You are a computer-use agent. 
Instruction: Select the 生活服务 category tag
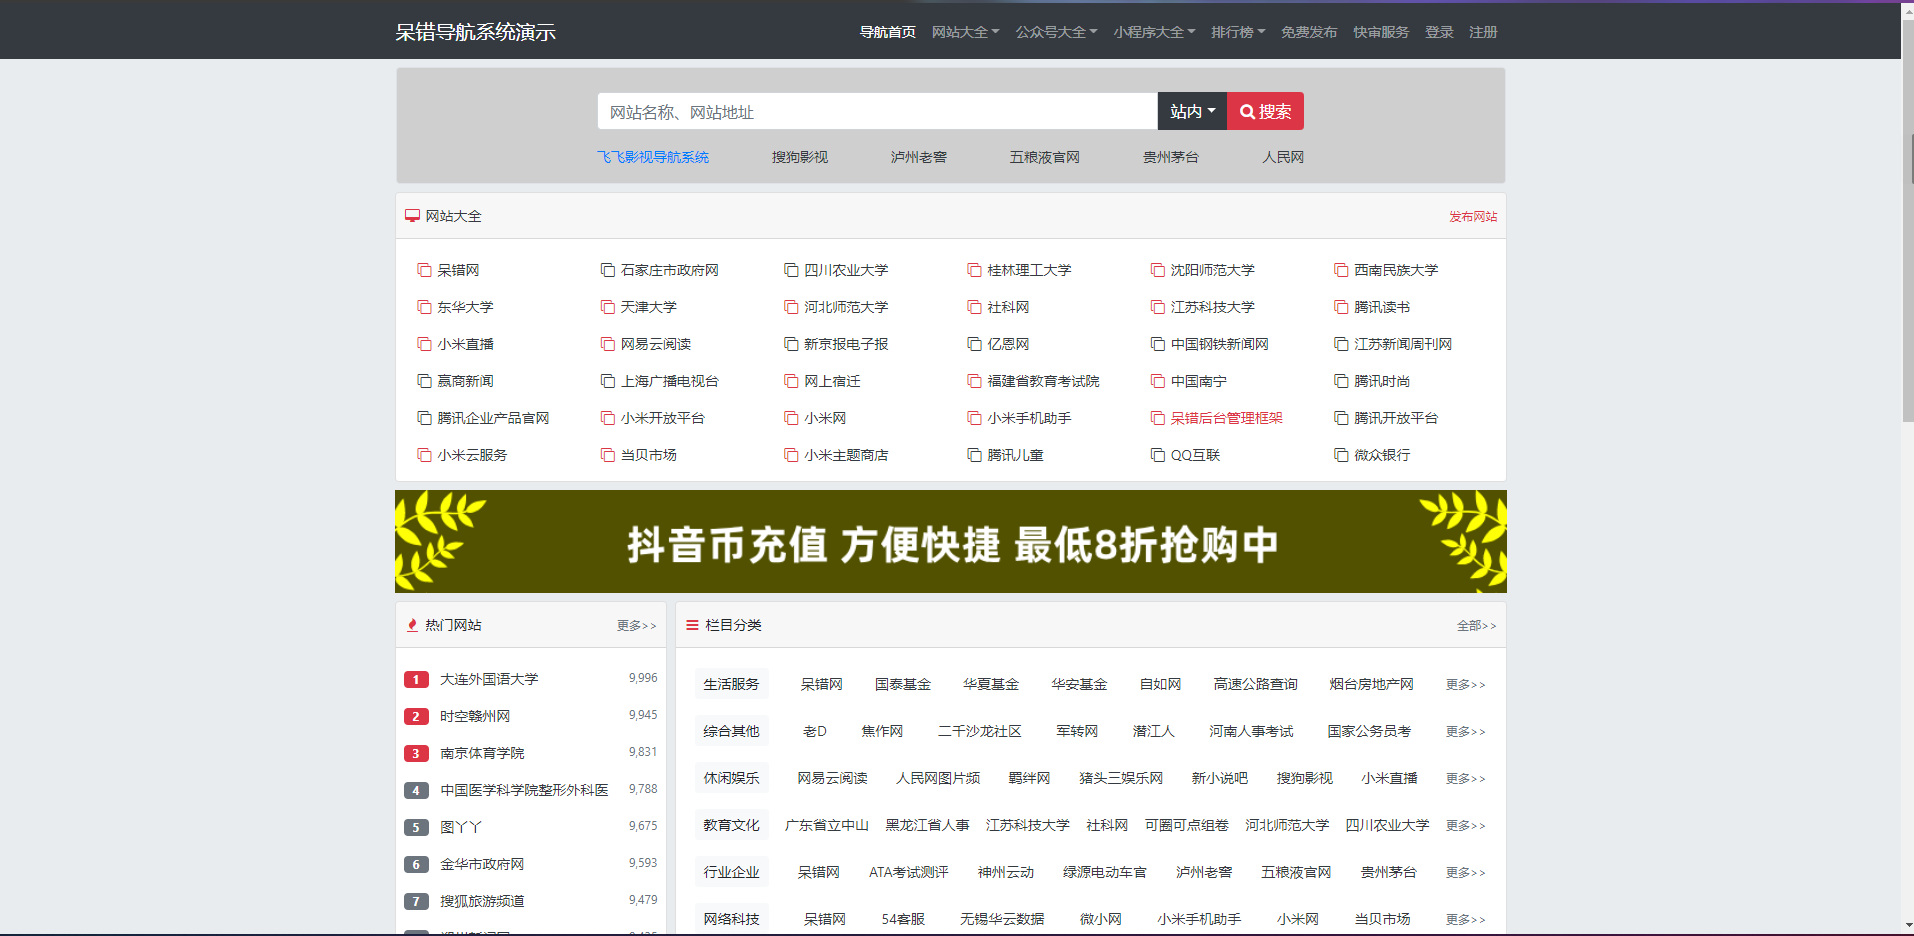(731, 684)
